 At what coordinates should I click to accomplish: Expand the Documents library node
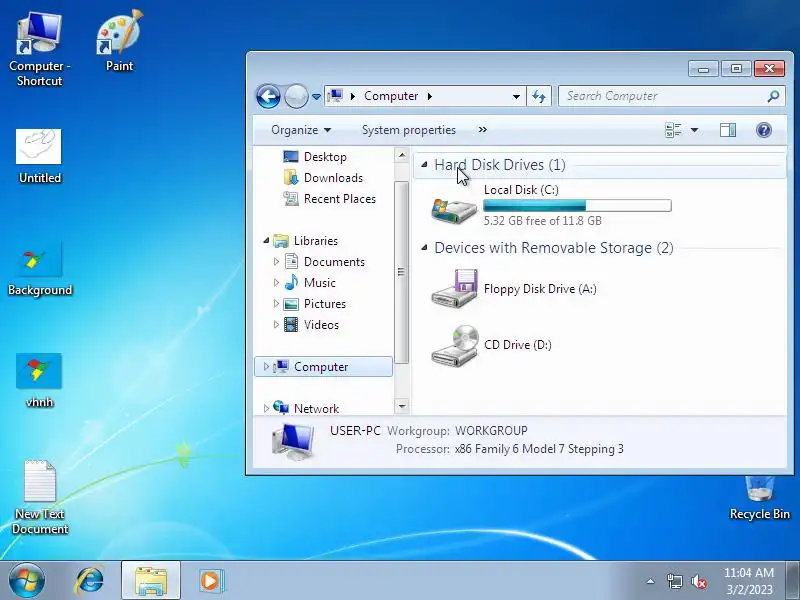[x=276, y=262]
